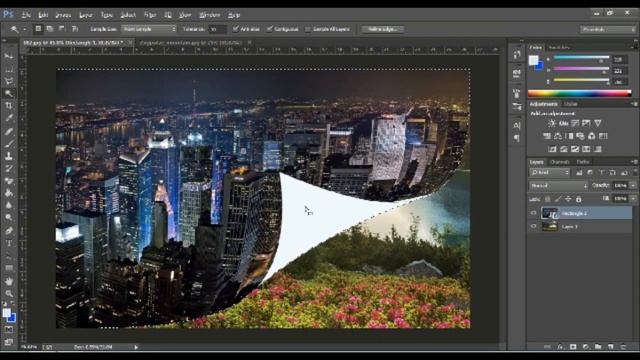The height and width of the screenshot is (360, 640).
Task: Toggle Quick Mask mode icon
Action: click(x=9, y=329)
